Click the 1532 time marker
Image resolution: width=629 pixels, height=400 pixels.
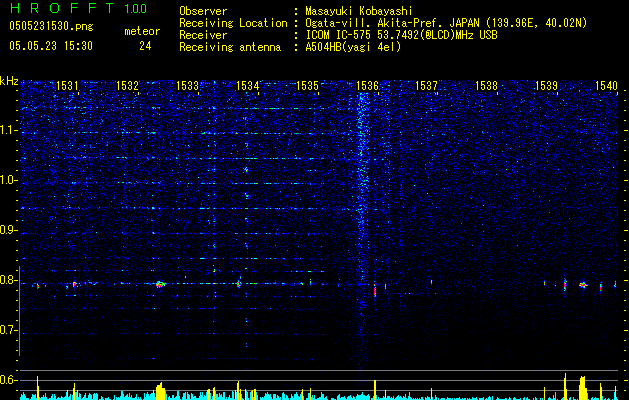click(x=127, y=85)
